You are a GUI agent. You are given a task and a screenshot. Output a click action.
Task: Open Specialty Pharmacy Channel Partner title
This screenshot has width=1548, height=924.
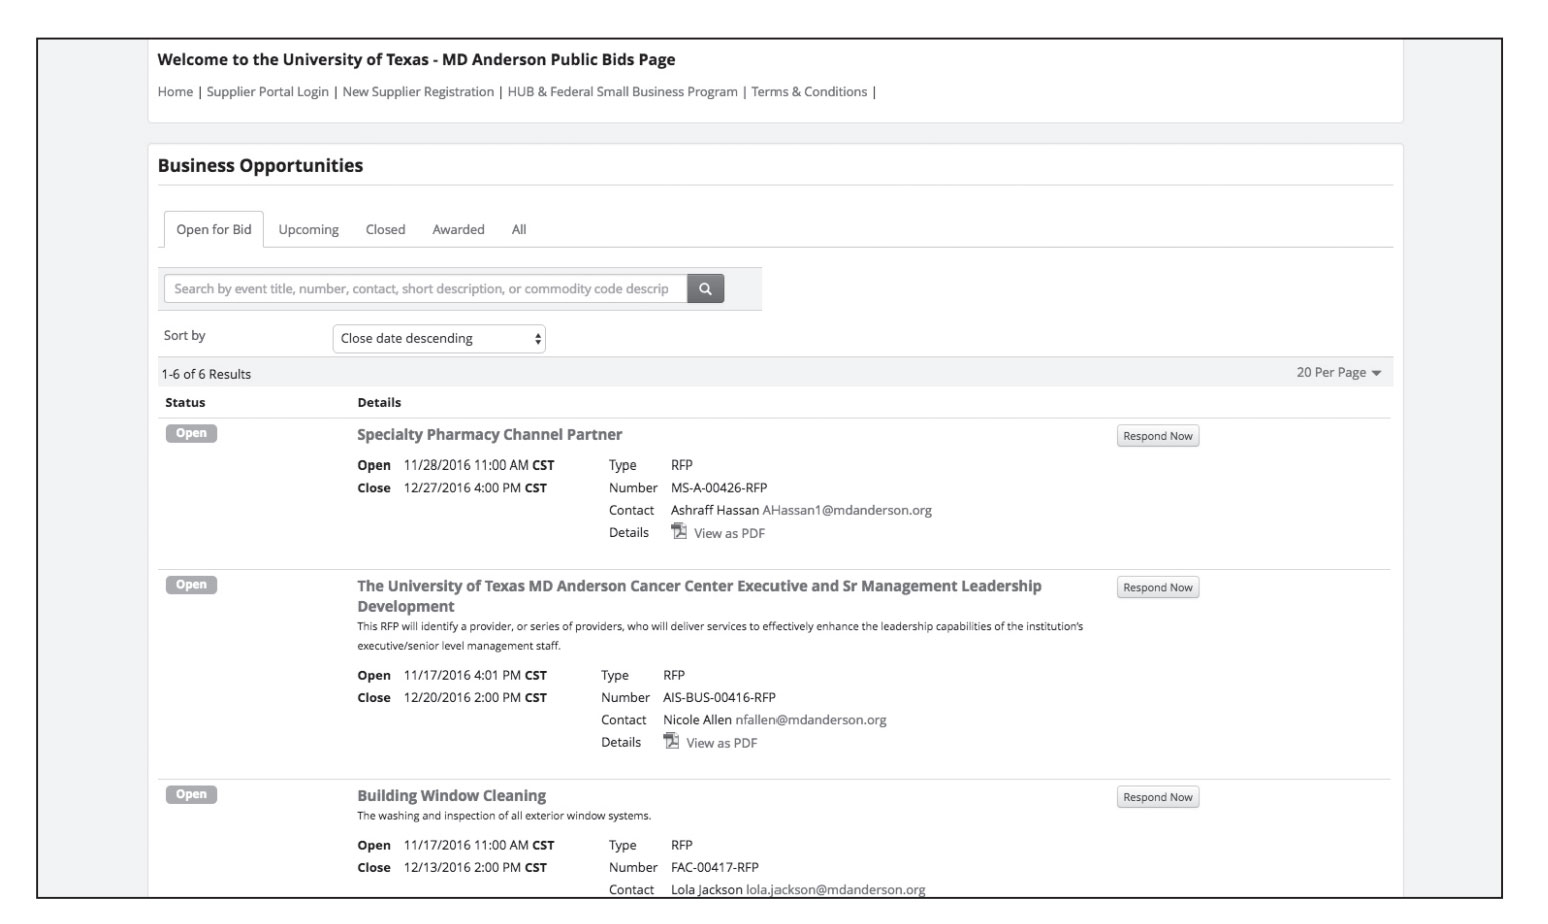(490, 434)
